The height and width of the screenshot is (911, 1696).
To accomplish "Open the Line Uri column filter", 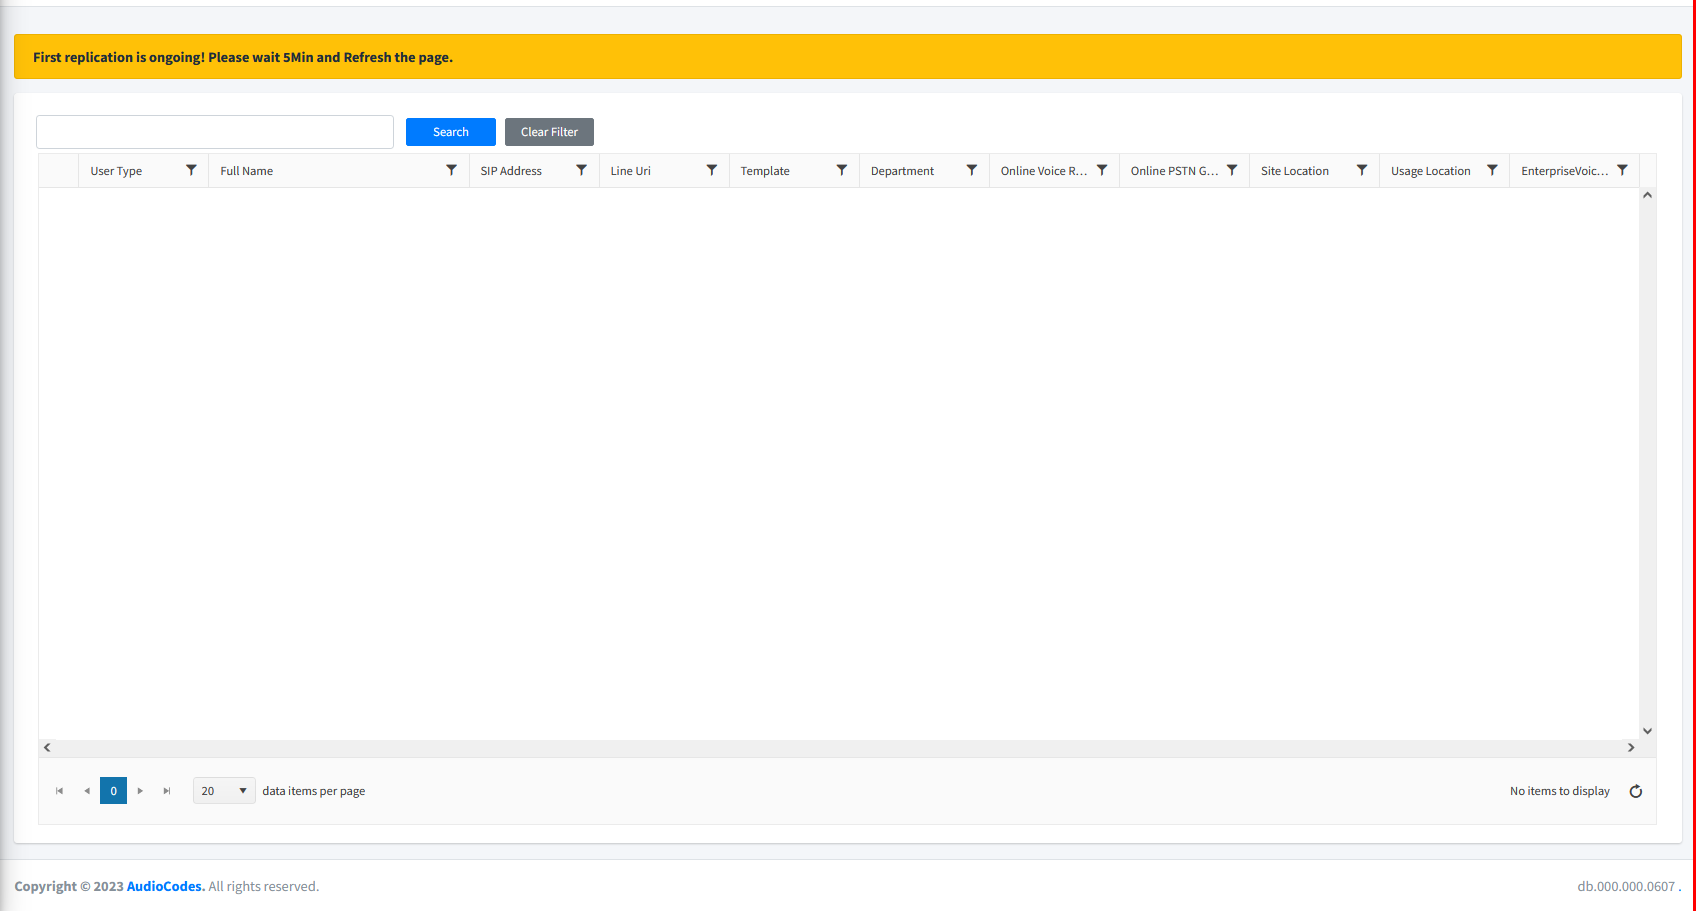I will tap(711, 171).
